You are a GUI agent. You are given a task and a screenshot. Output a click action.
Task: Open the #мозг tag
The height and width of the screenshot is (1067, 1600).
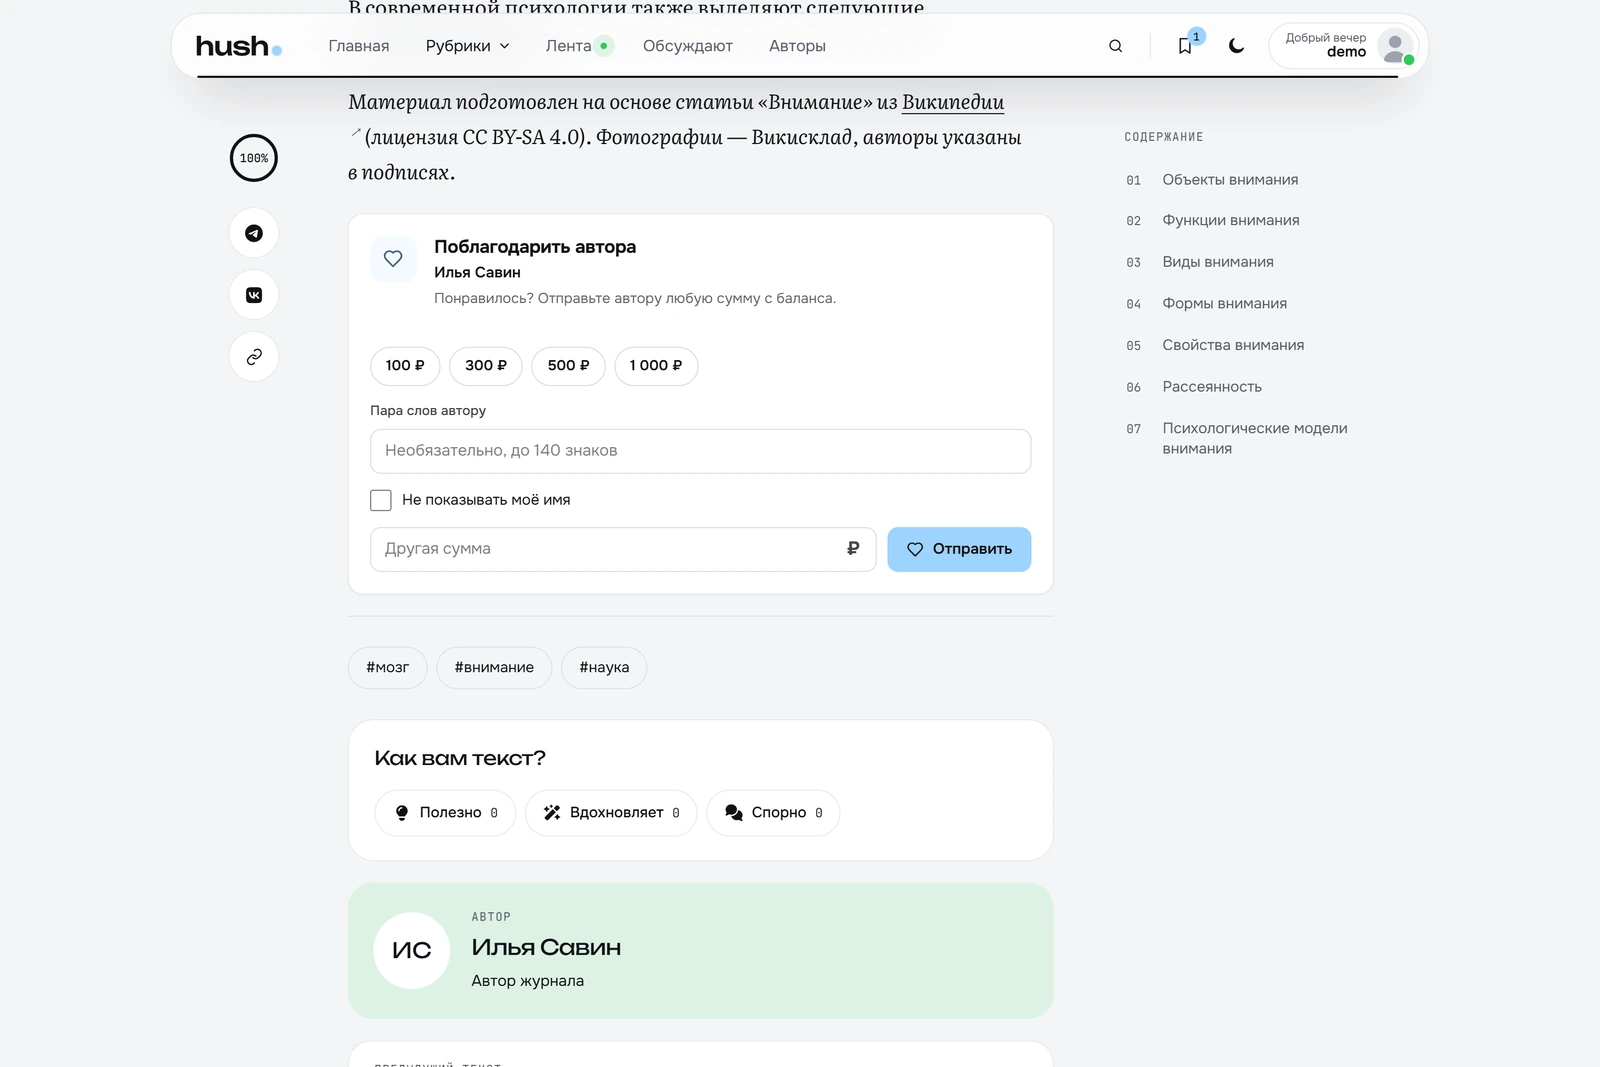coord(388,668)
